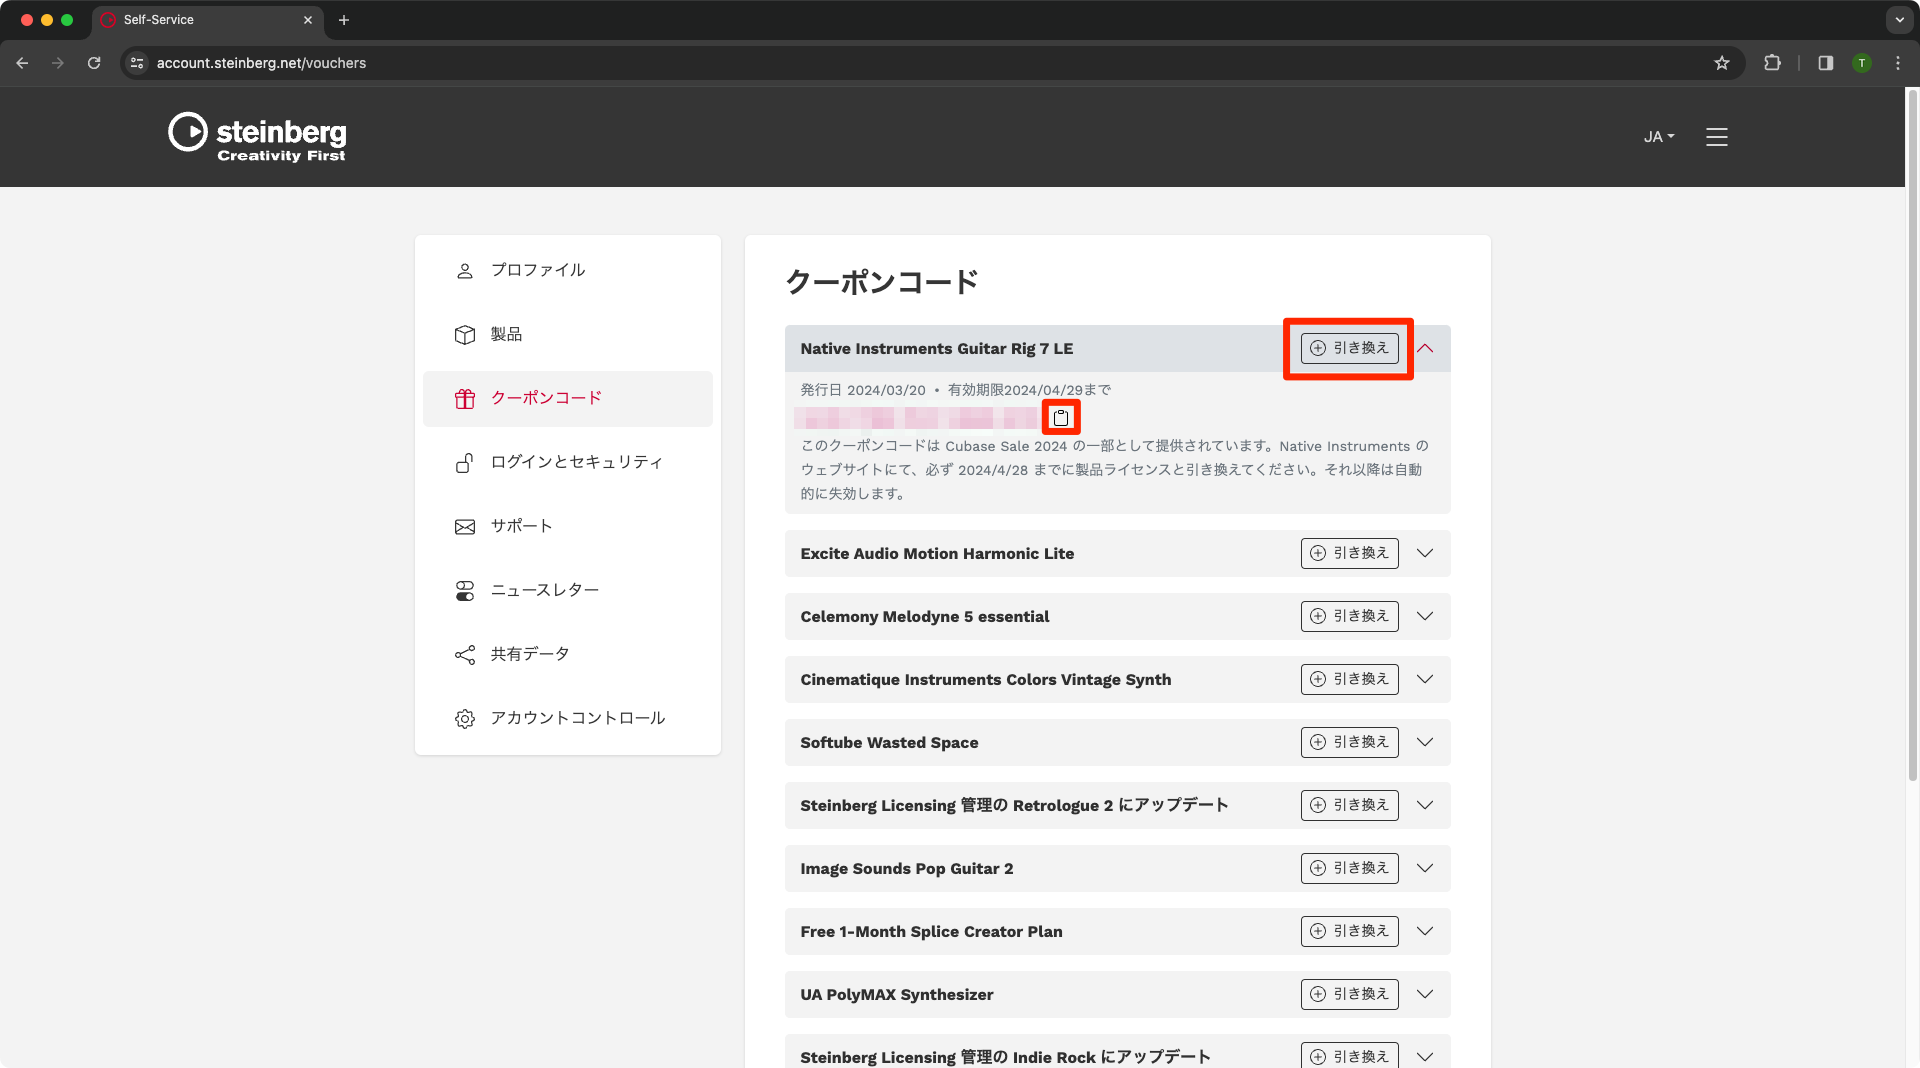1920x1068 pixels.
Task: Expand the Softube Wasted Space entry
Action: click(x=1425, y=742)
